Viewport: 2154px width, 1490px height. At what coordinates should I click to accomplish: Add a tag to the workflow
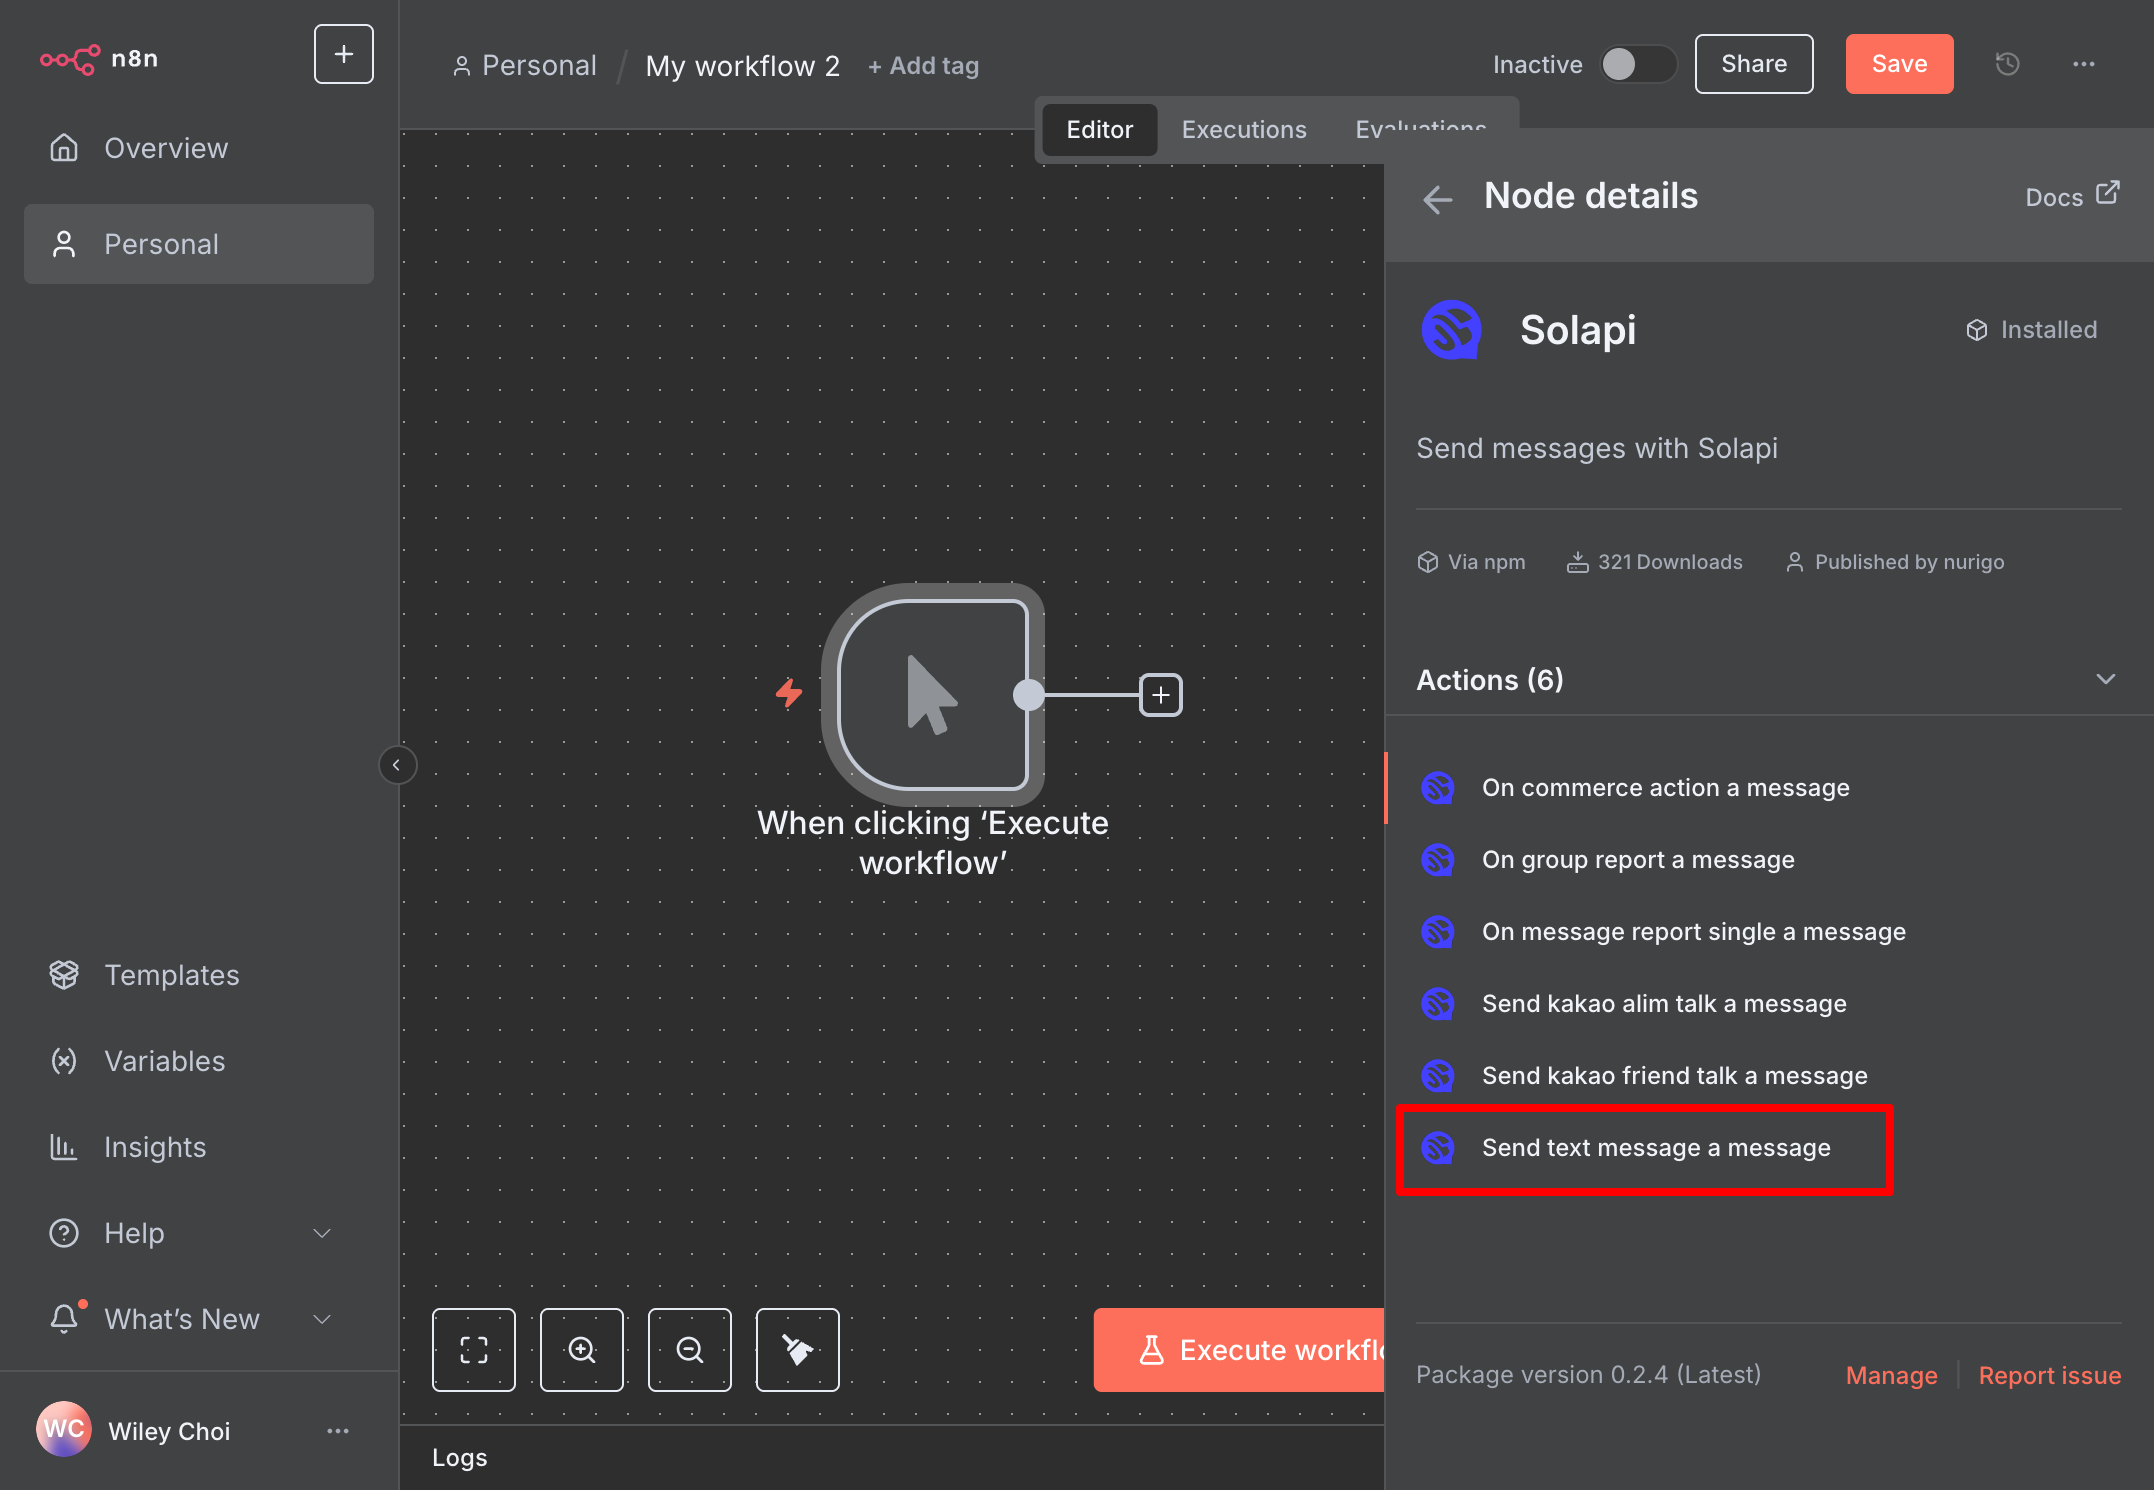coord(923,66)
